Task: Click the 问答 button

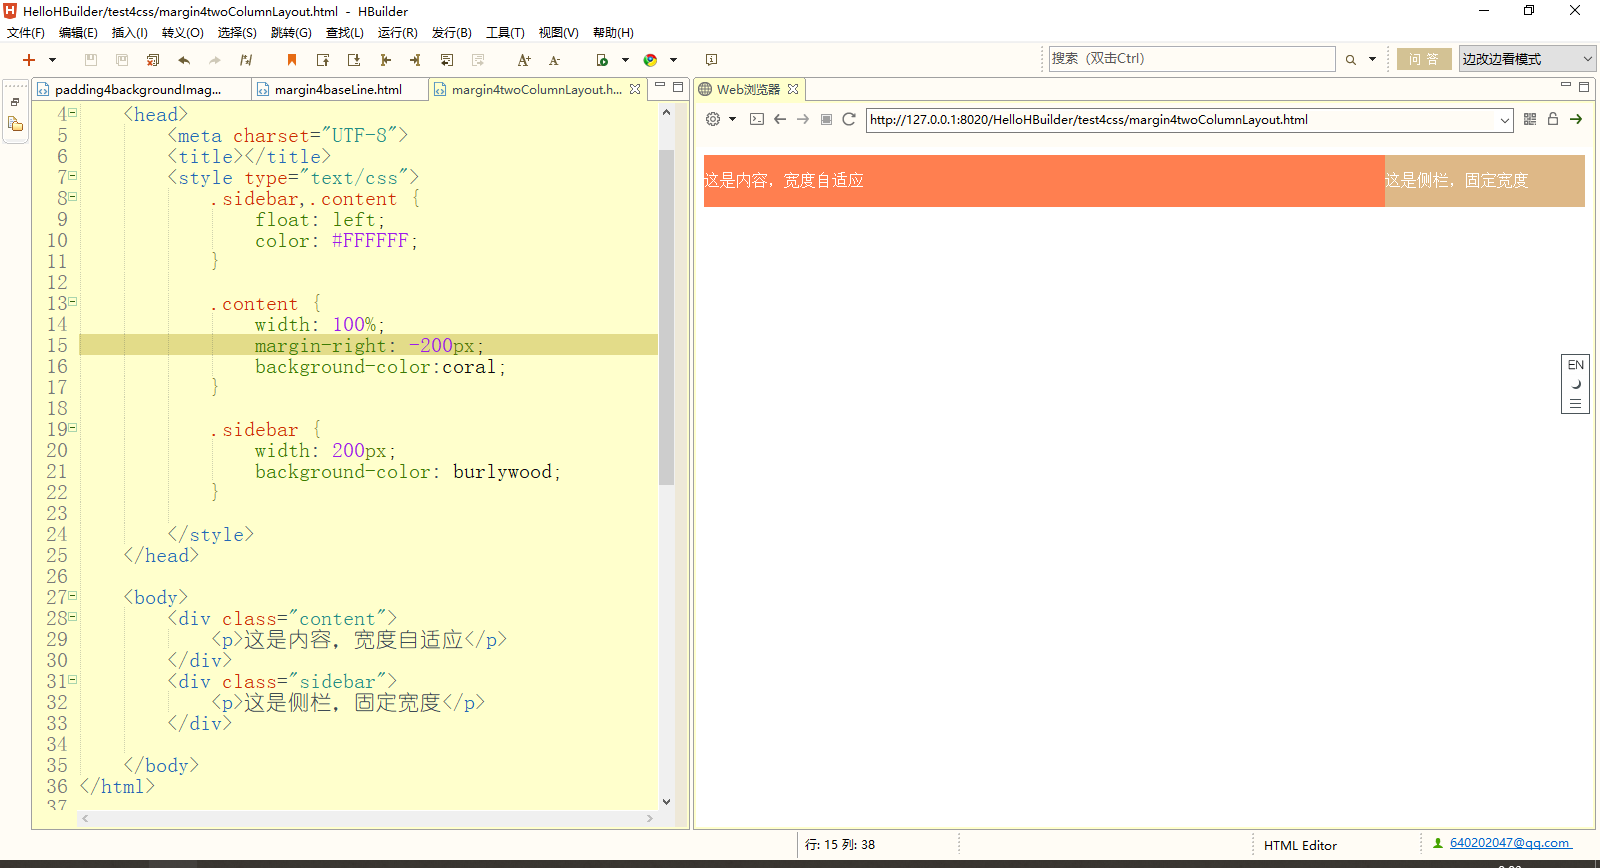Action: click(x=1424, y=59)
